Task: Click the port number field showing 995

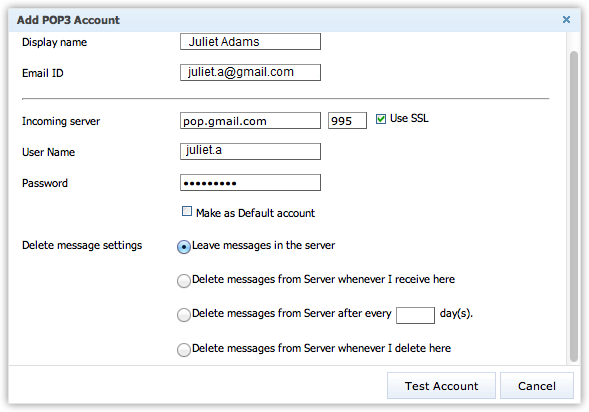Action: pos(347,121)
